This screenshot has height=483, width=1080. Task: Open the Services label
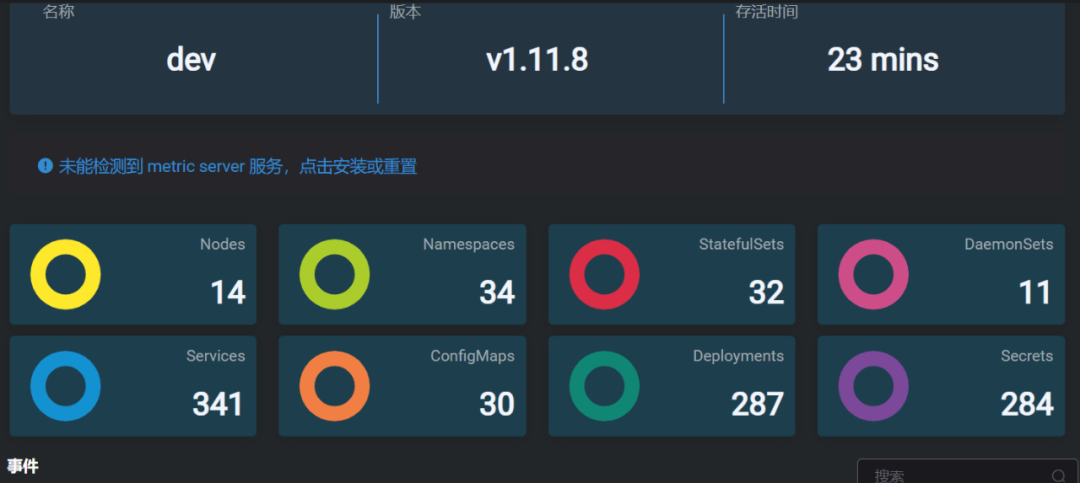216,356
